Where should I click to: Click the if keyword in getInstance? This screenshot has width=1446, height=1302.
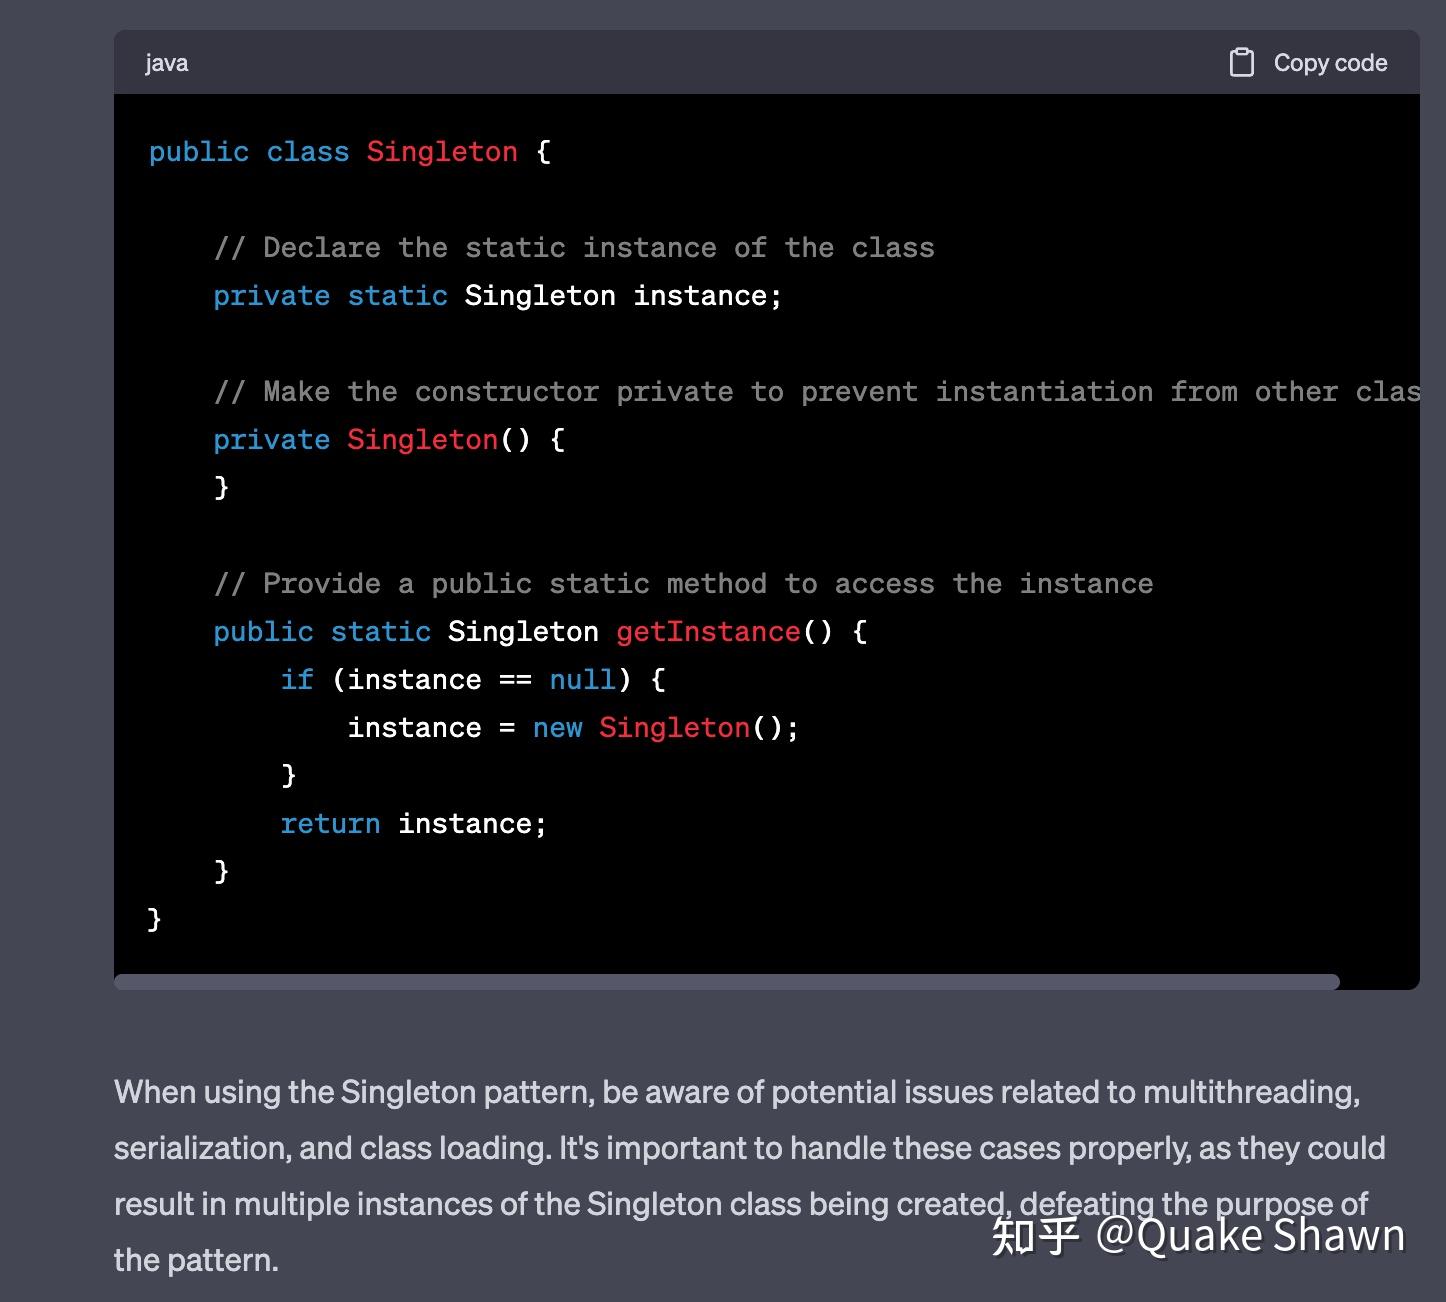(x=296, y=679)
